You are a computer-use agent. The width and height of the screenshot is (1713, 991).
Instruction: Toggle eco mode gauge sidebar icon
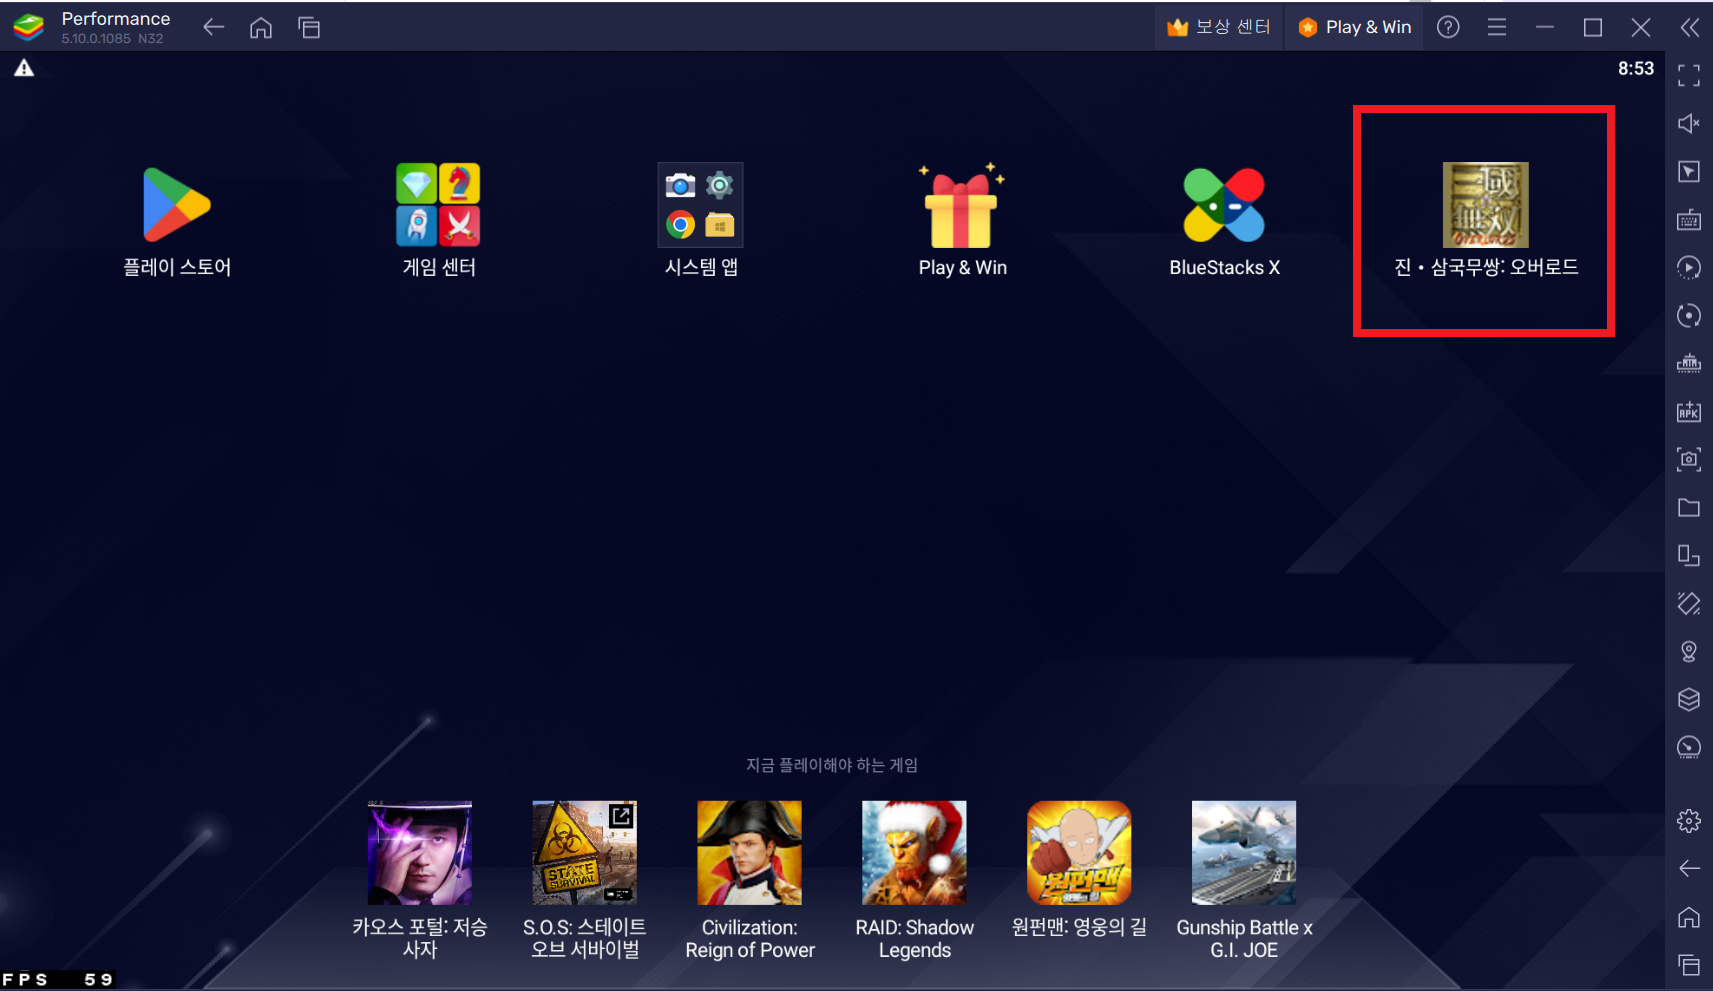point(1689,747)
